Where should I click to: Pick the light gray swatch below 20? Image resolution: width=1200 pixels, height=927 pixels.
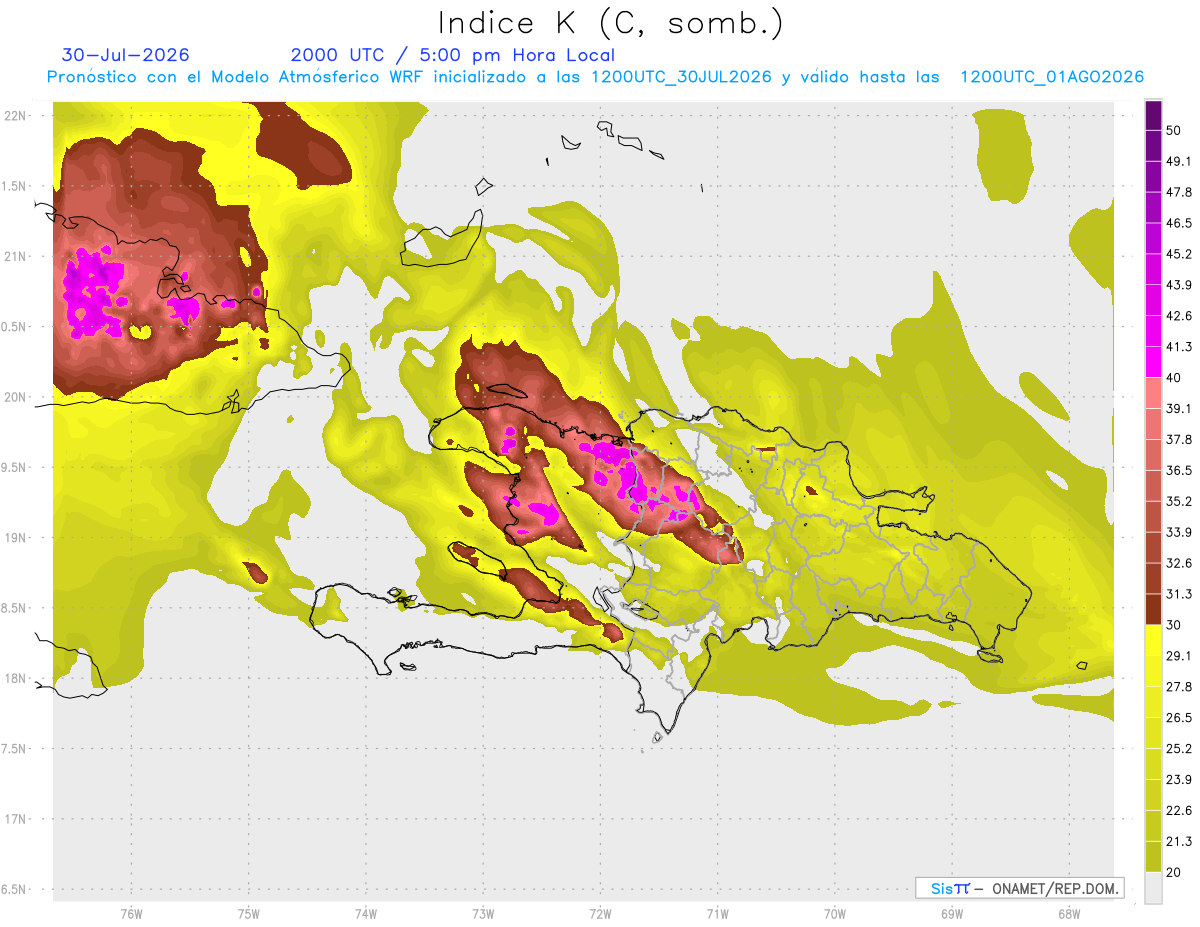click(x=1153, y=887)
